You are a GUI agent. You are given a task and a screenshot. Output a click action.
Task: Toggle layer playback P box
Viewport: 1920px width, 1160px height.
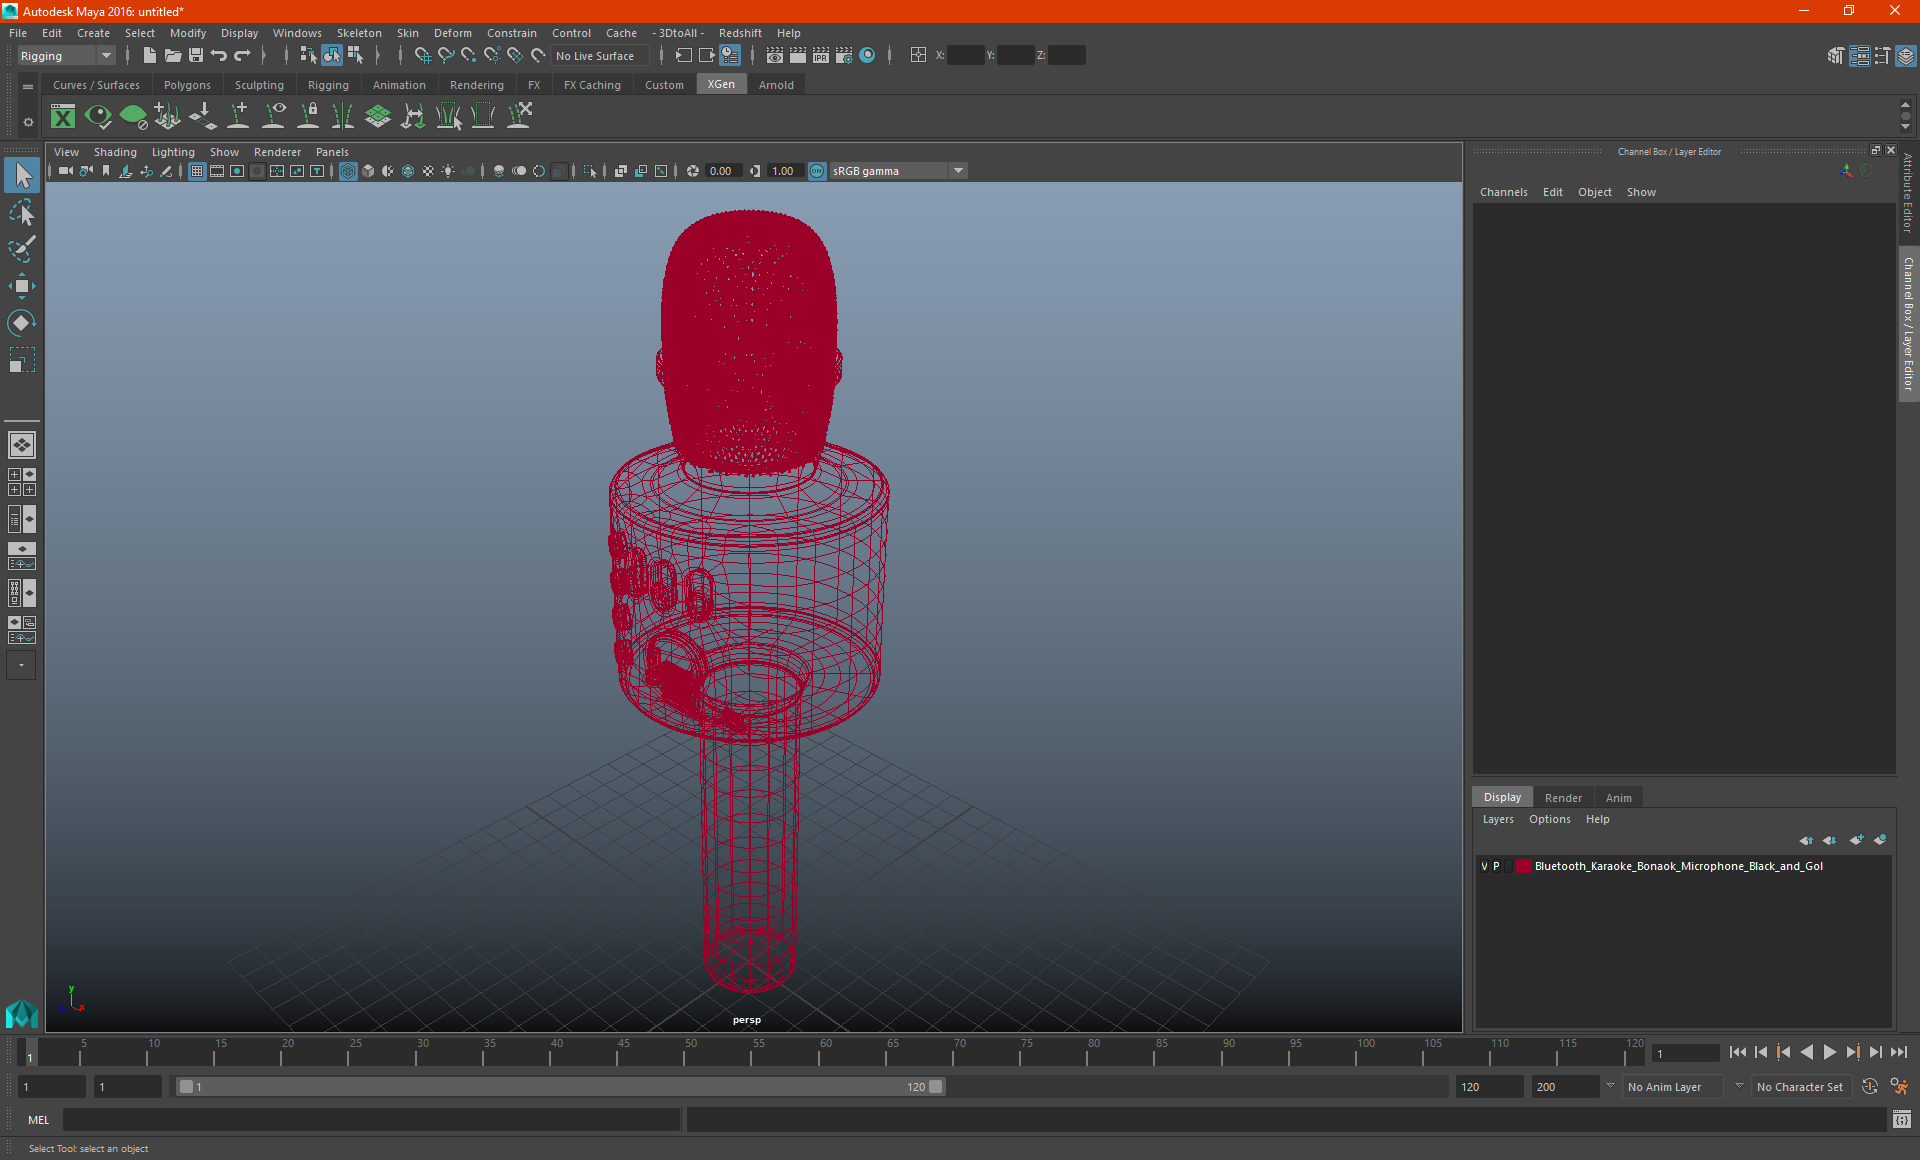pyautogui.click(x=1496, y=866)
